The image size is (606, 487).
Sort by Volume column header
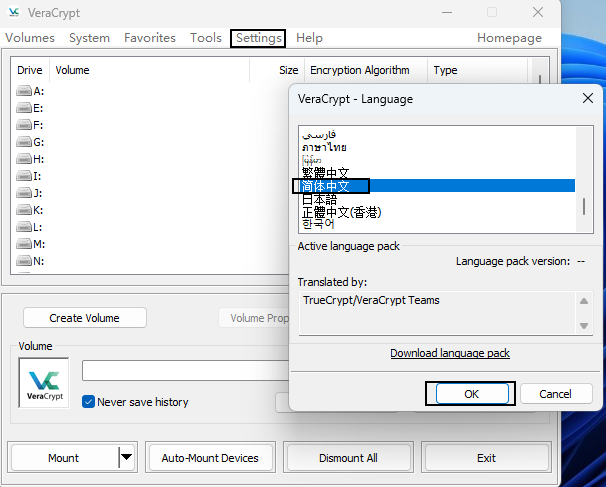pyautogui.click(x=149, y=70)
